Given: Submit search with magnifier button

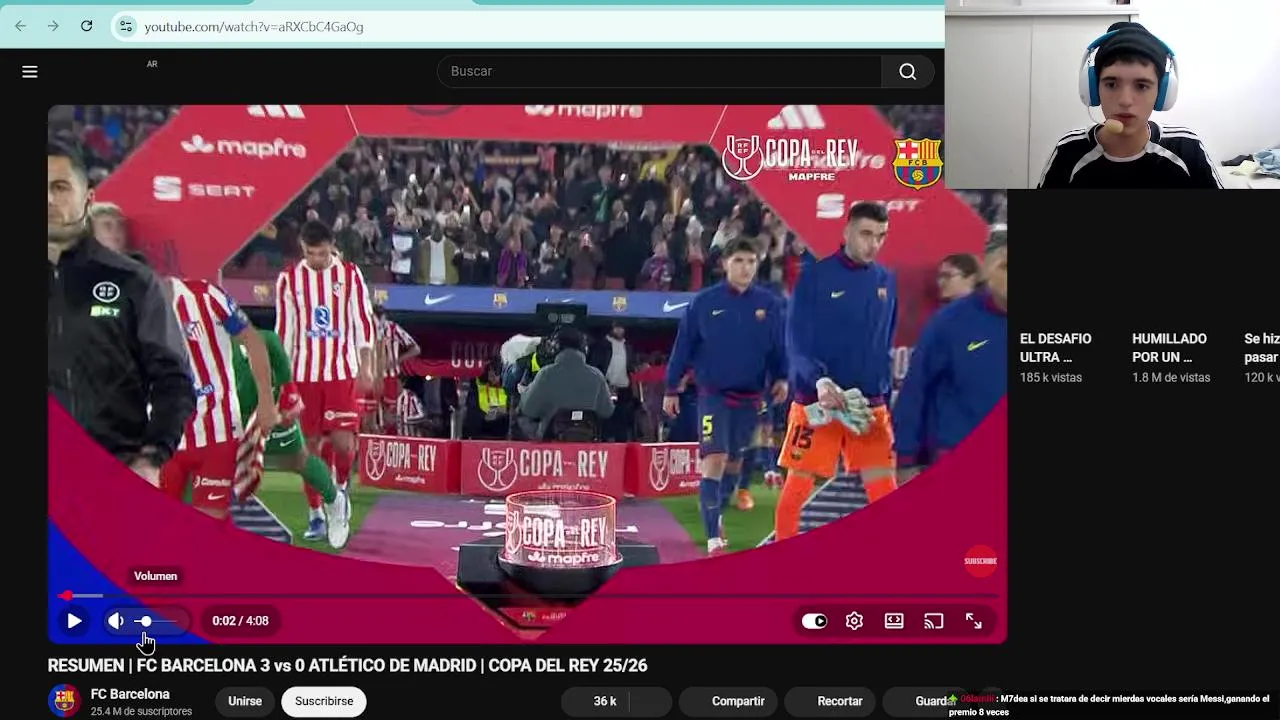Looking at the screenshot, I should pos(907,71).
